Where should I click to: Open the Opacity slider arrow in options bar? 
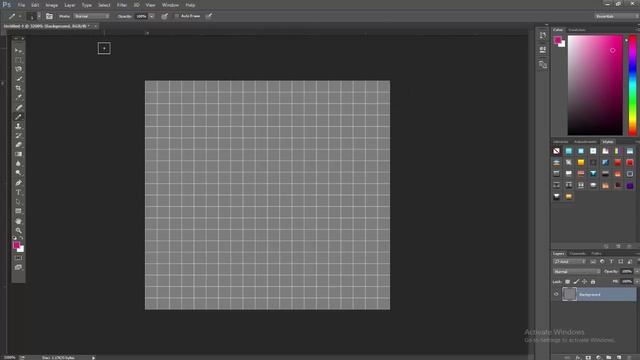pos(152,16)
